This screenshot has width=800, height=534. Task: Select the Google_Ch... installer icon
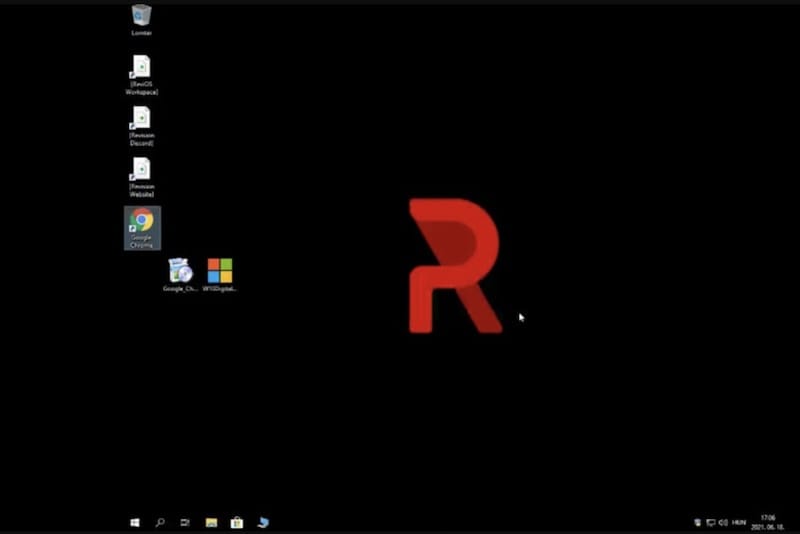point(180,274)
